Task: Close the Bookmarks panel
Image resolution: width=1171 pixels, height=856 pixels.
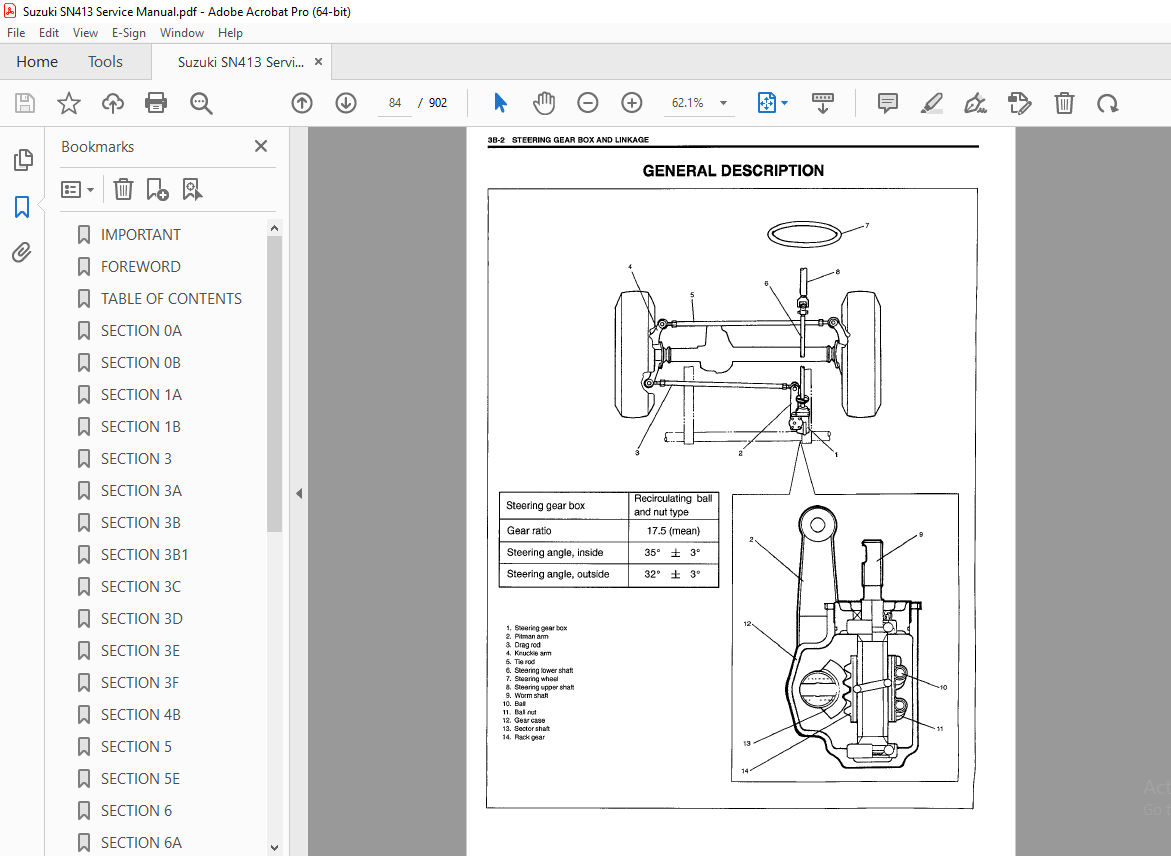Action: pos(261,146)
